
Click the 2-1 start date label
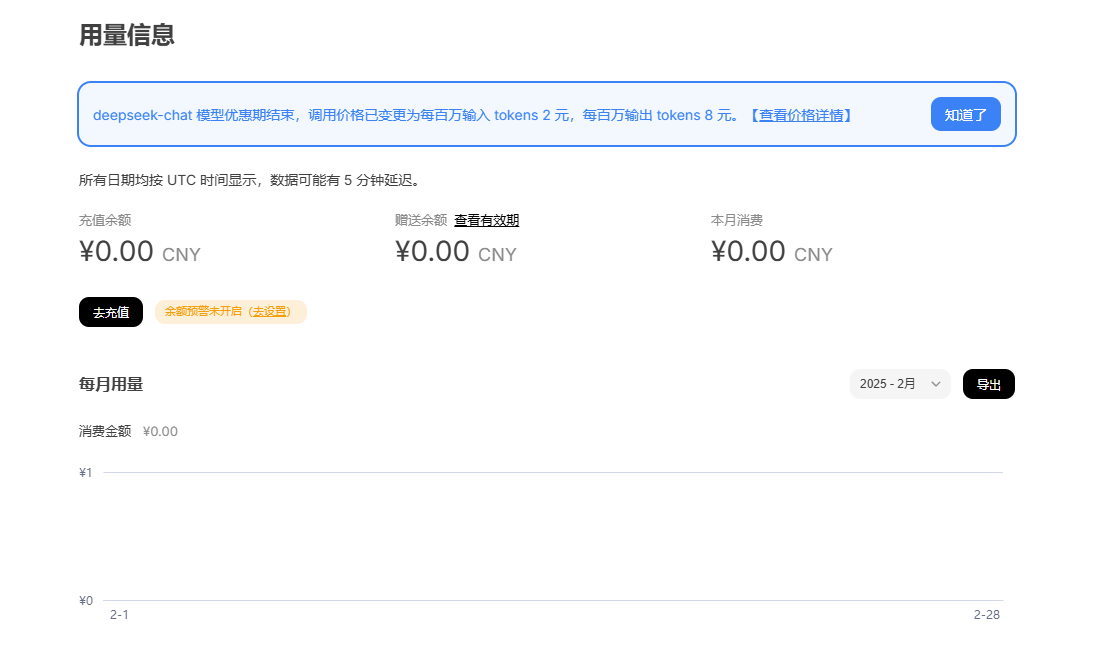119,614
